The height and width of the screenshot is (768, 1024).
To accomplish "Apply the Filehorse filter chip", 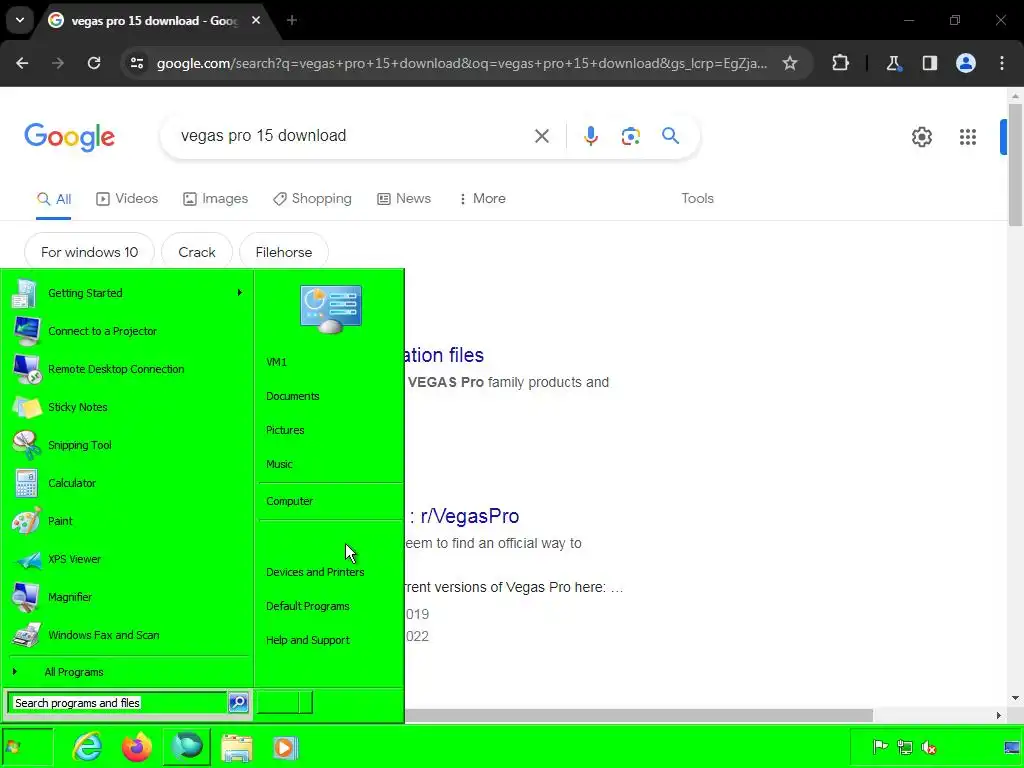I will tap(283, 252).
